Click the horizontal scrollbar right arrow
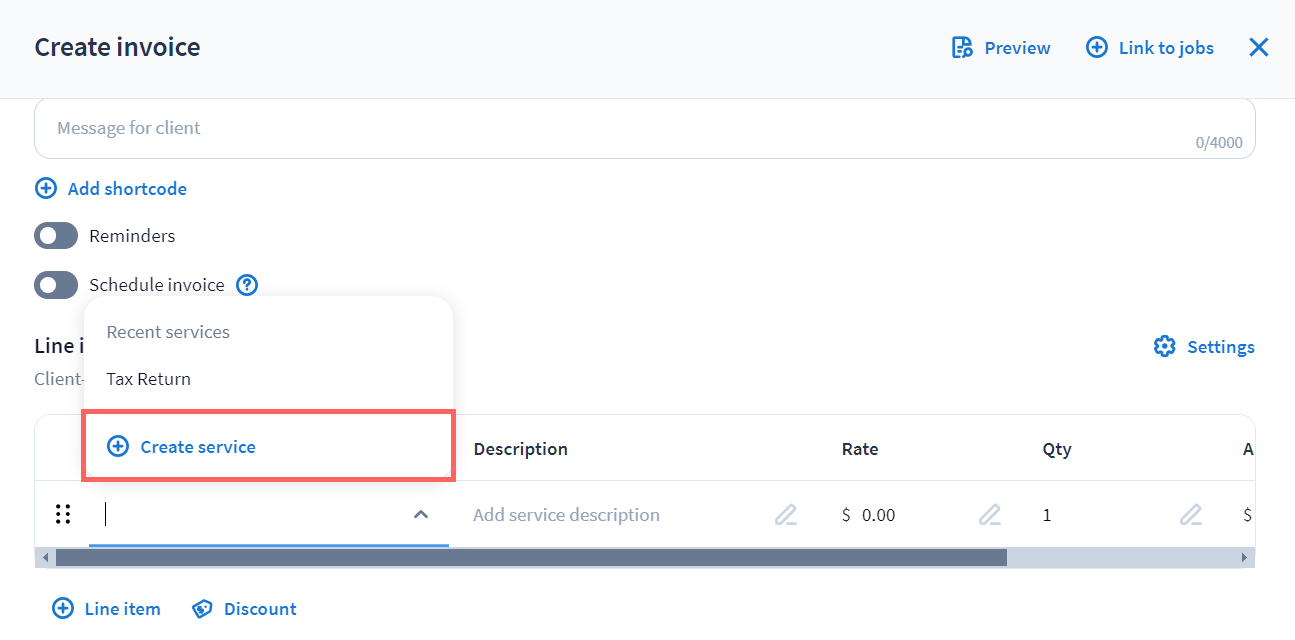The width and height of the screenshot is (1295, 640). click(x=1245, y=557)
